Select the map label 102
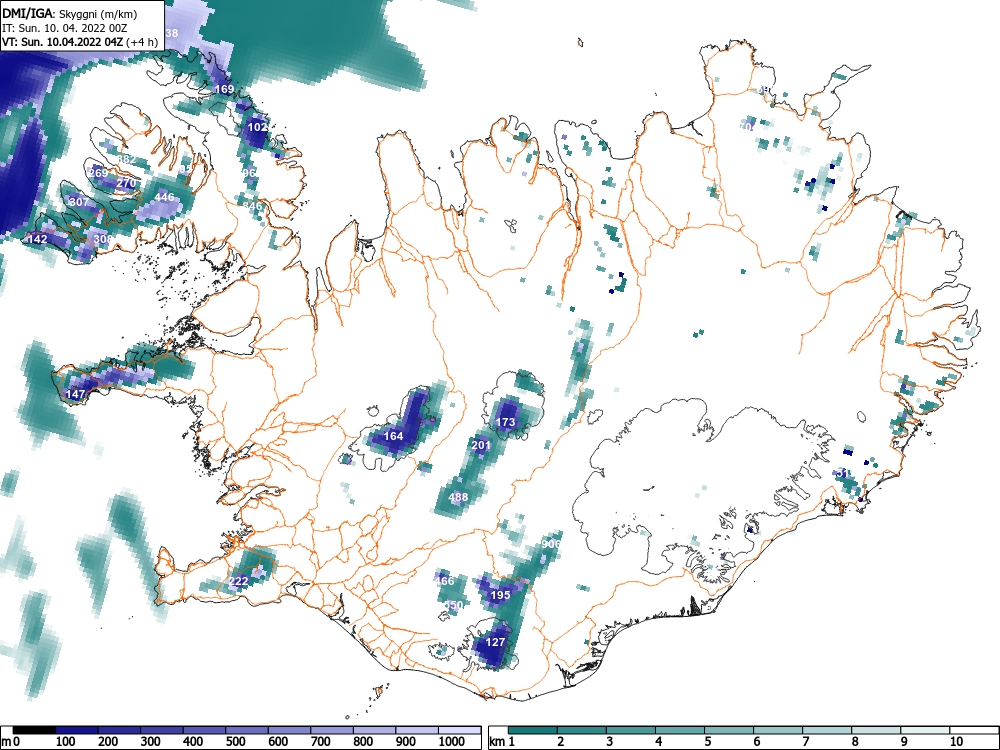Screen dimensions: 1000x750 coord(258,127)
